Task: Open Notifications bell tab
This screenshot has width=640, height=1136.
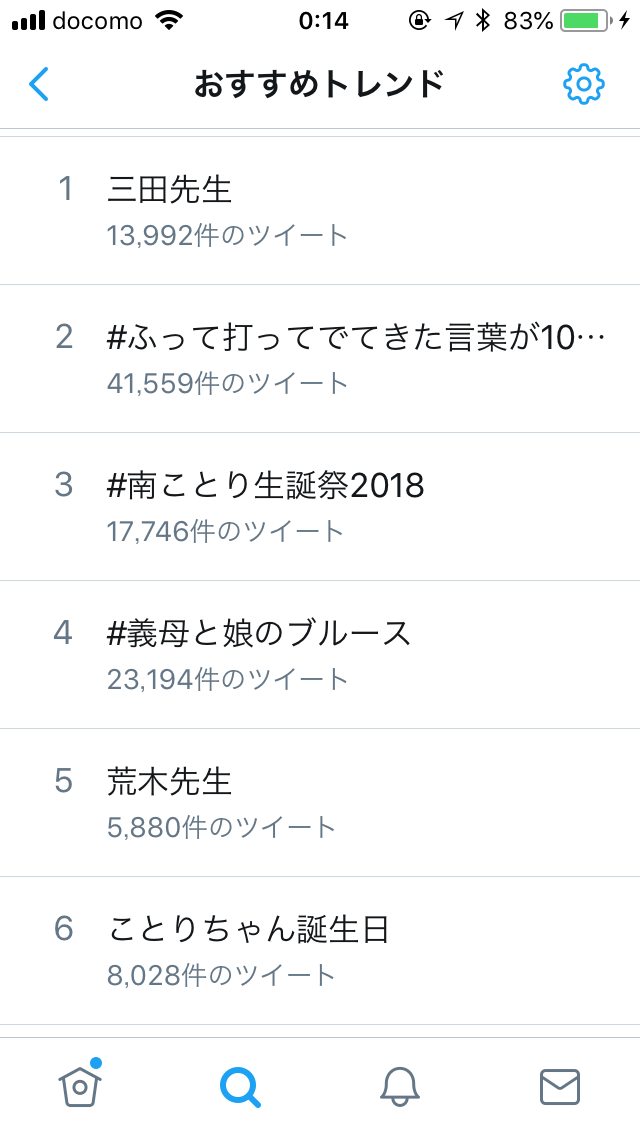Action: pyautogui.click(x=400, y=1086)
